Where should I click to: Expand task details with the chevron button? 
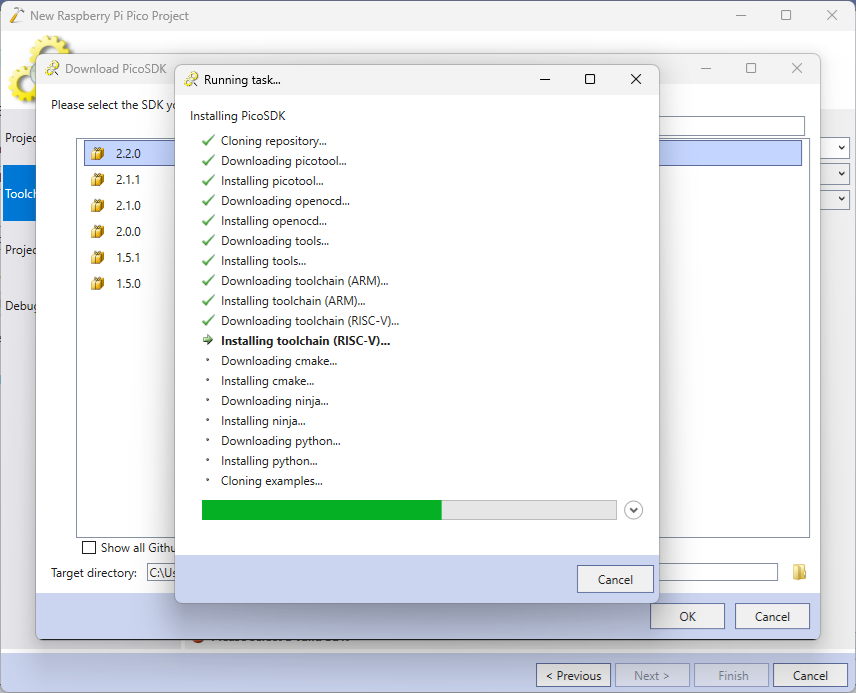pyautogui.click(x=633, y=510)
